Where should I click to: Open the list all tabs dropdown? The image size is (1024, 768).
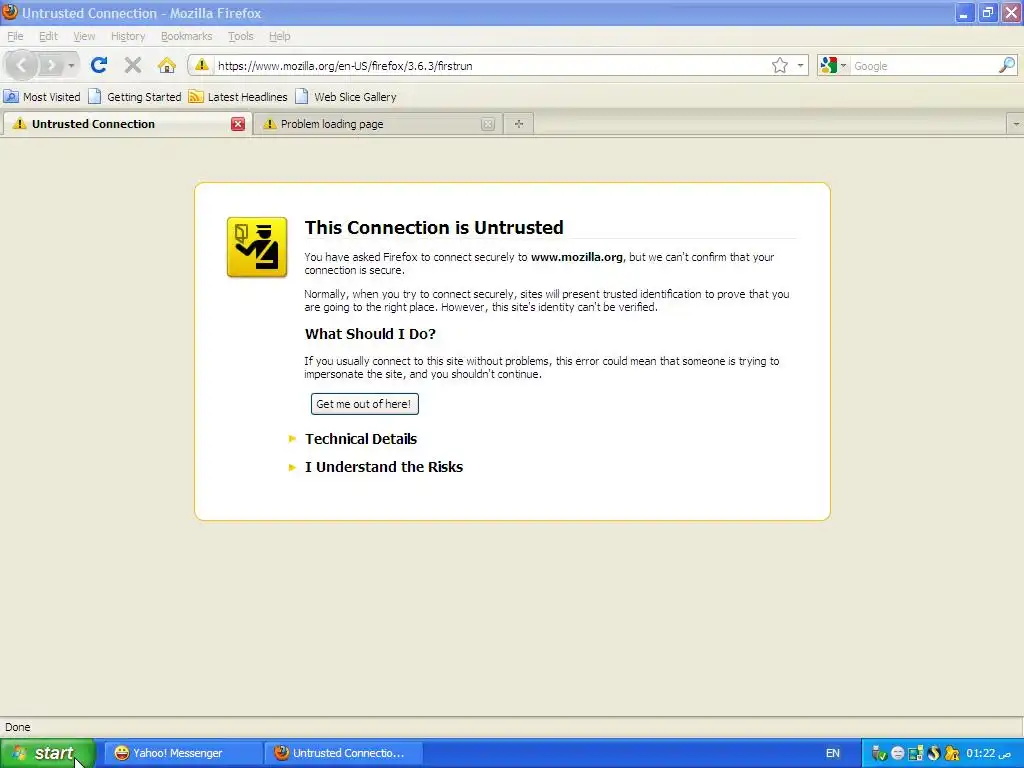1016,124
